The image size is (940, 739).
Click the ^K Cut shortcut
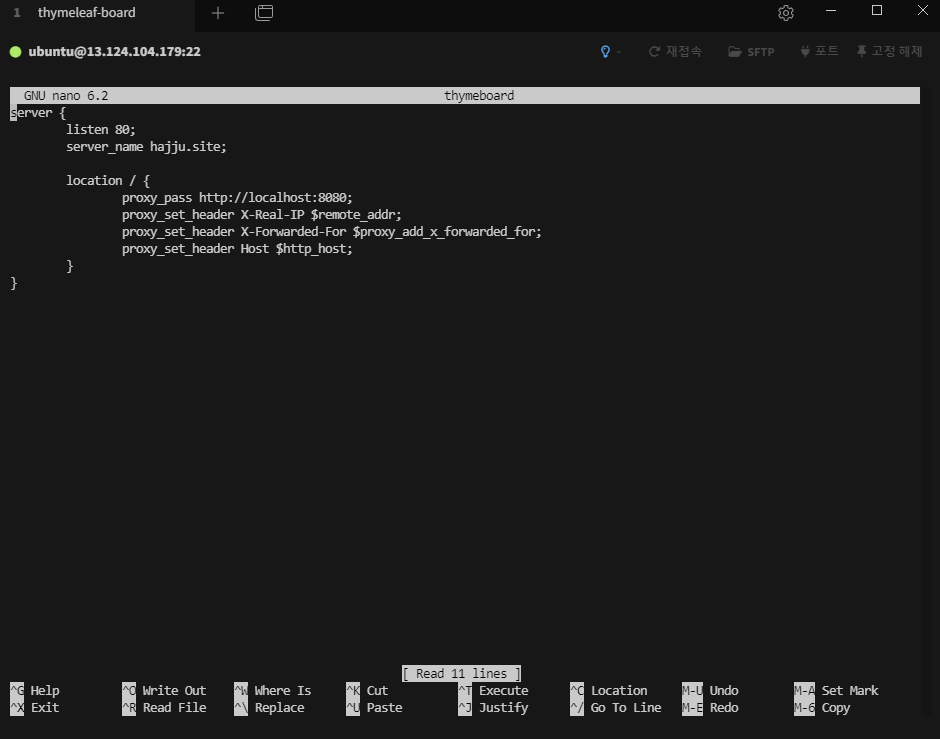(x=367, y=690)
